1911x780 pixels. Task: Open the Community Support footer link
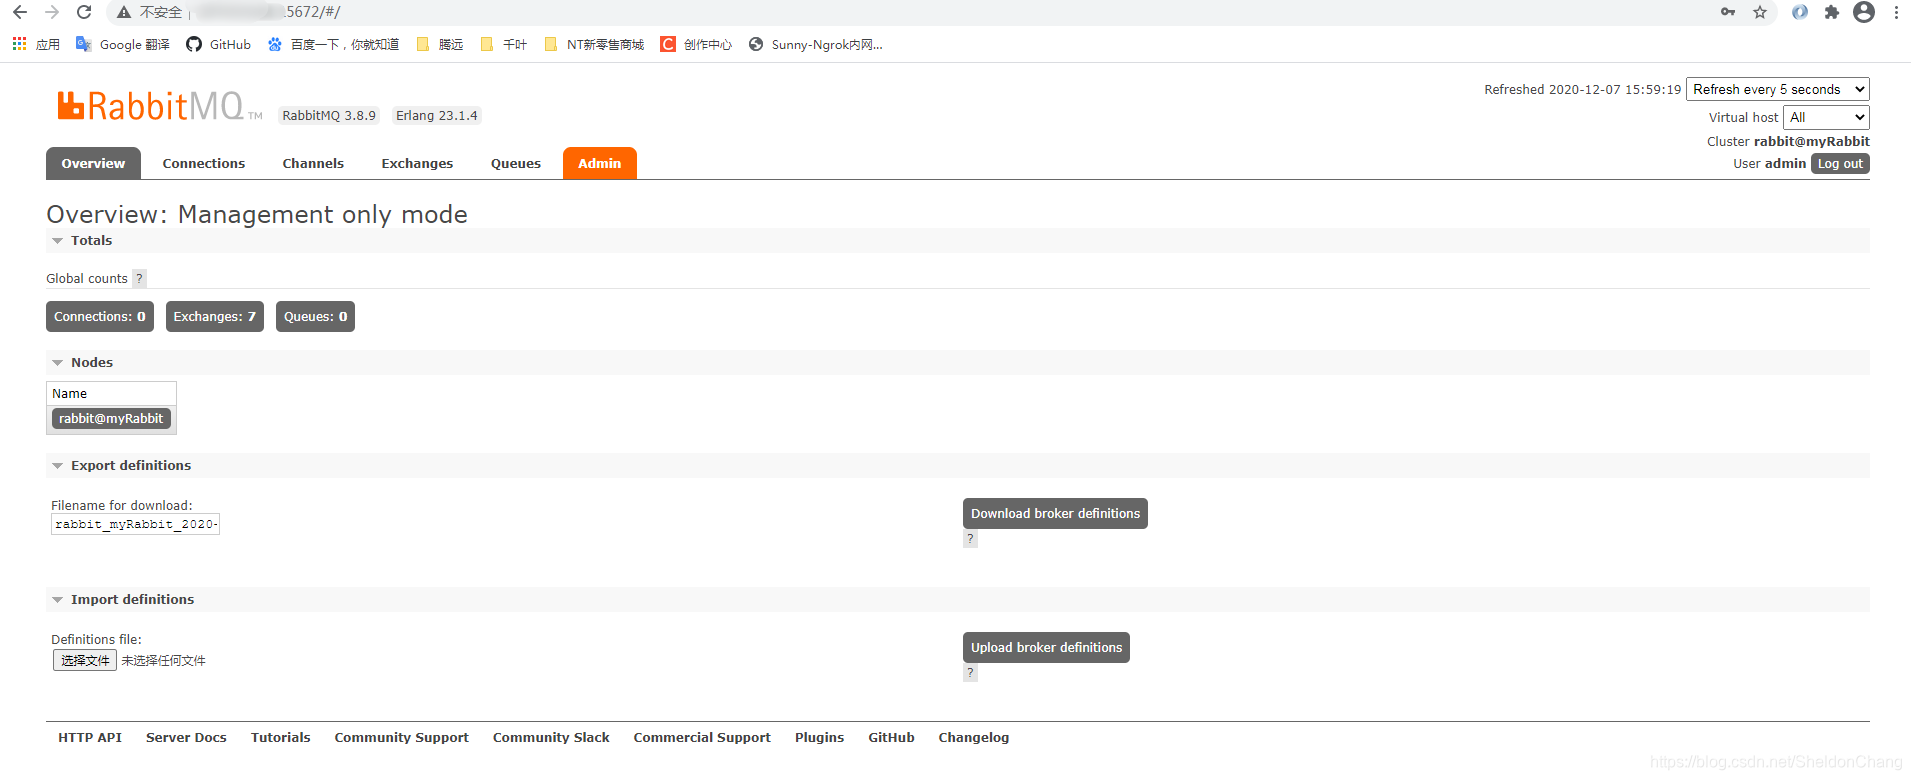(x=402, y=738)
